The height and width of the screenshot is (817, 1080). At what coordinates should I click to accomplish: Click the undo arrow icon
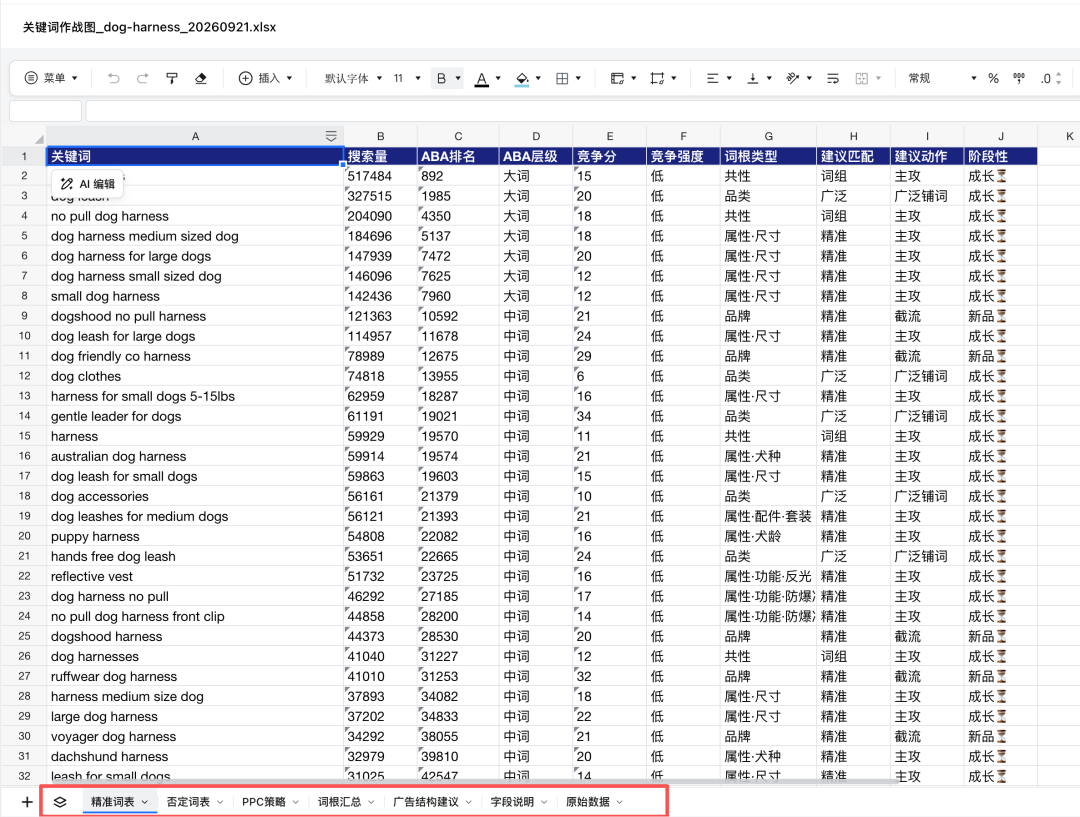coord(114,79)
